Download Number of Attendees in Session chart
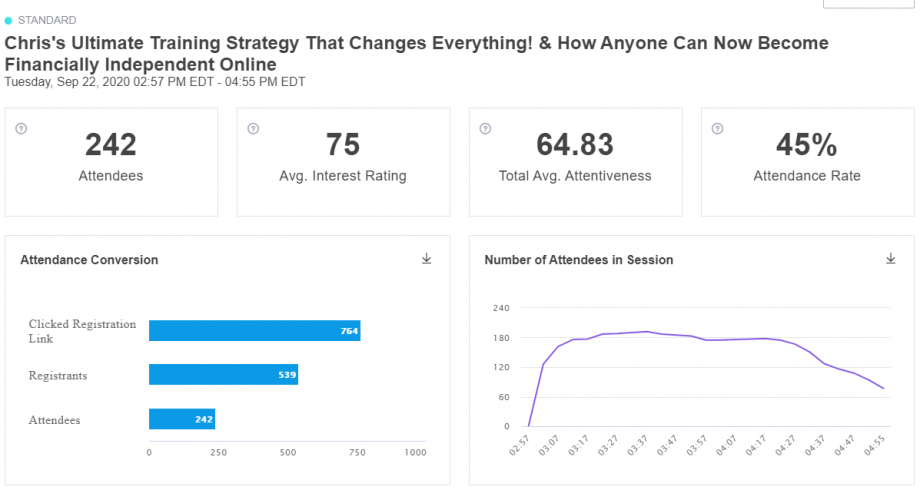This screenshot has width=920, height=500. 891,259
